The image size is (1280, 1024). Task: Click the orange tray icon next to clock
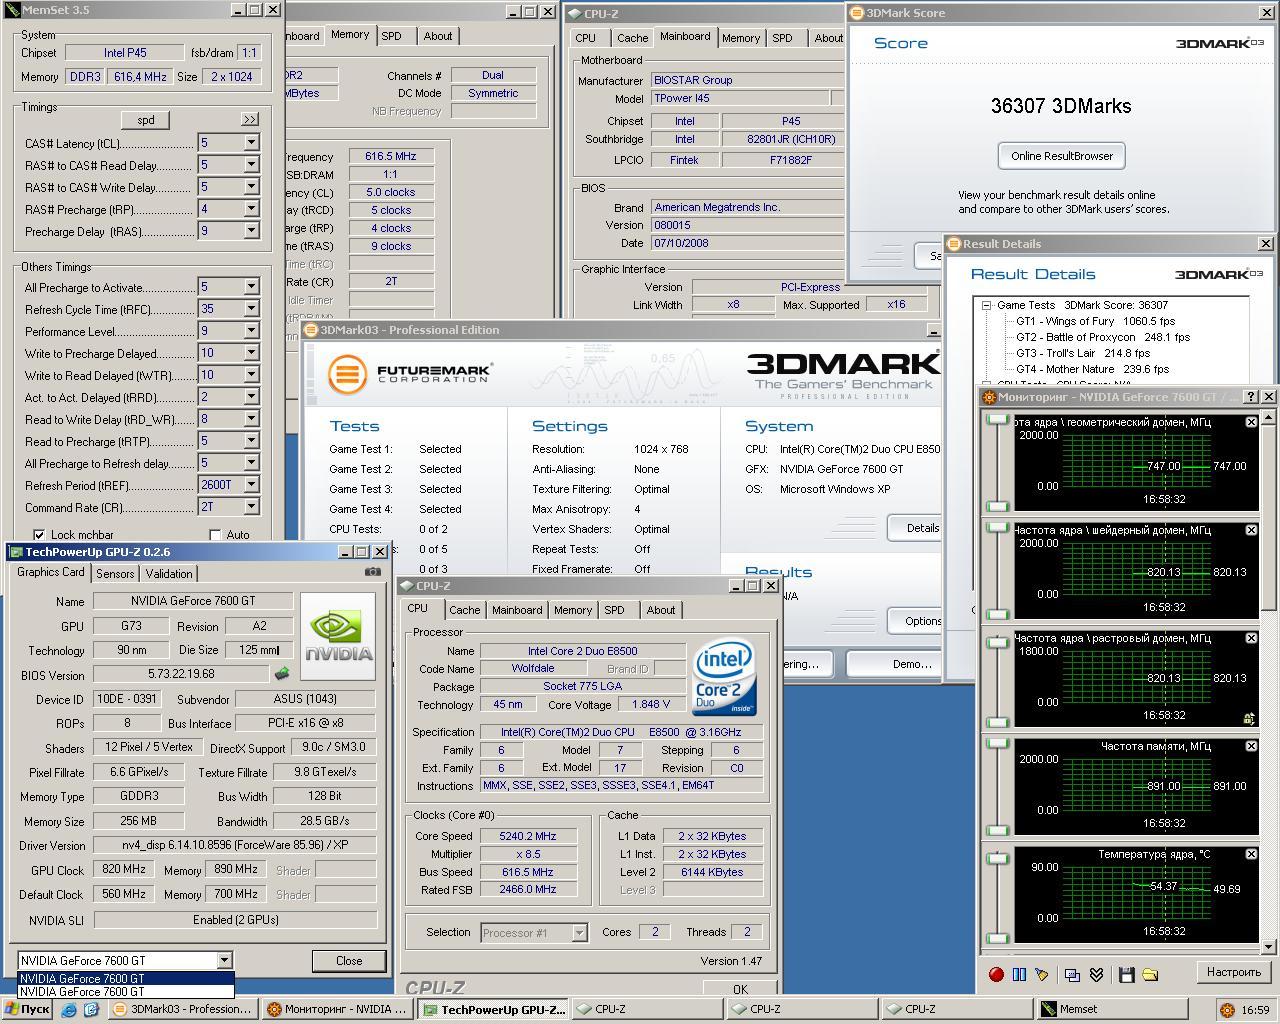[x=1227, y=1010]
